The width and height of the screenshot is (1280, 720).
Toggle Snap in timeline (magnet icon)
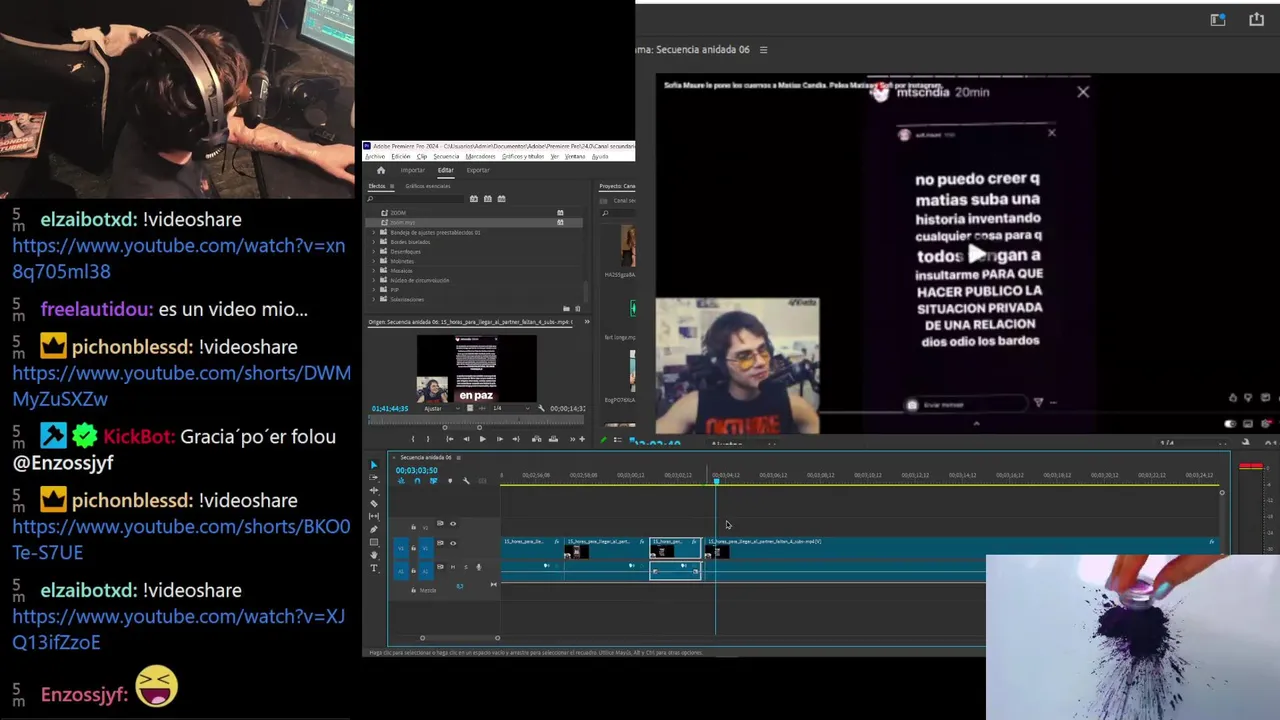(417, 481)
